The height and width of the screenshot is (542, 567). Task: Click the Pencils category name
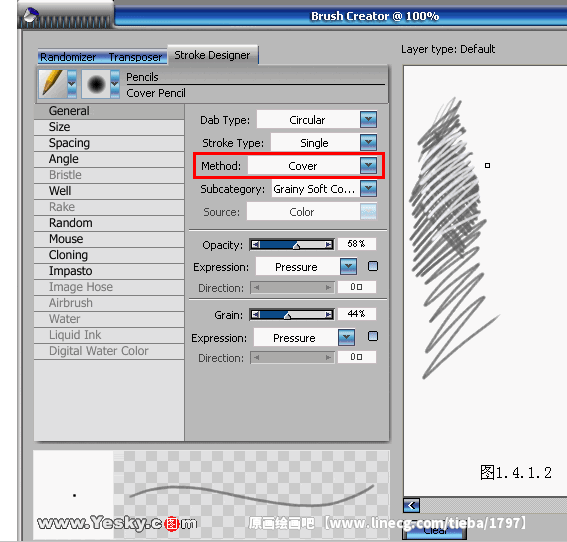[142, 77]
